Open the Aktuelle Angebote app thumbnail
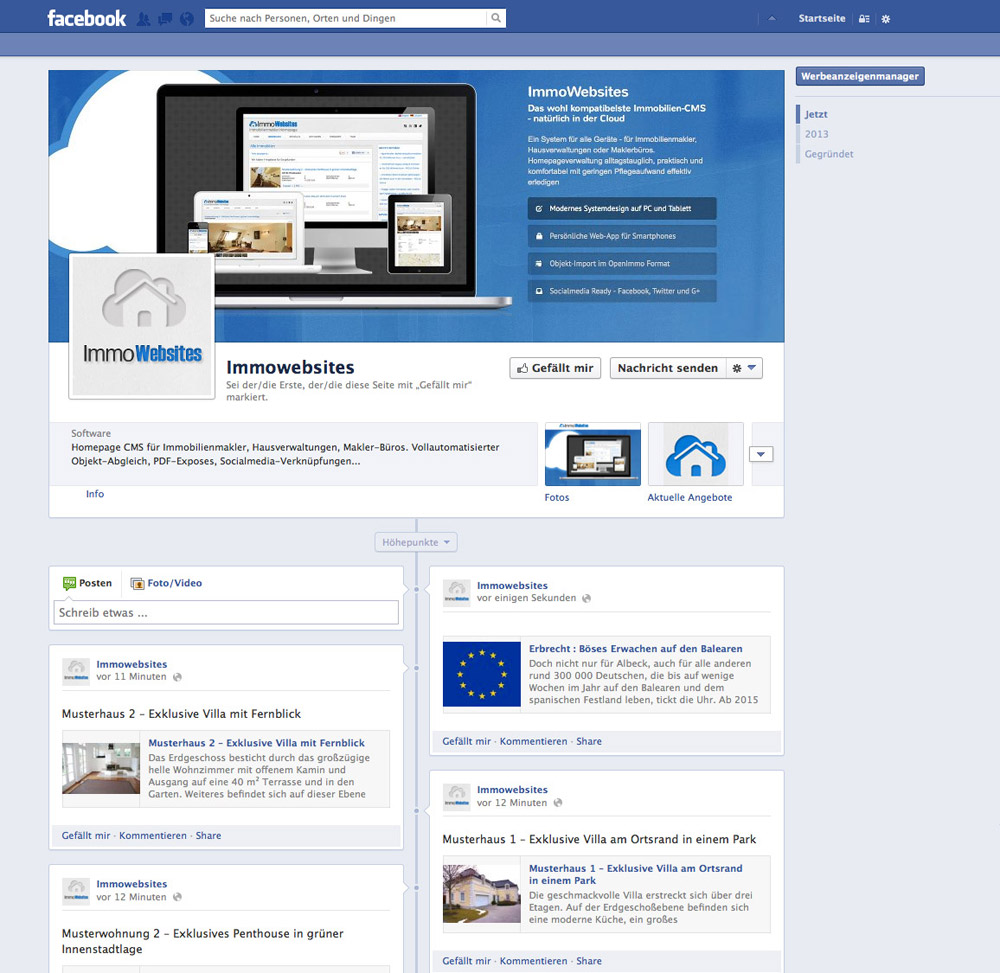Viewport: 1000px width, 973px height. pyautogui.click(x=696, y=454)
